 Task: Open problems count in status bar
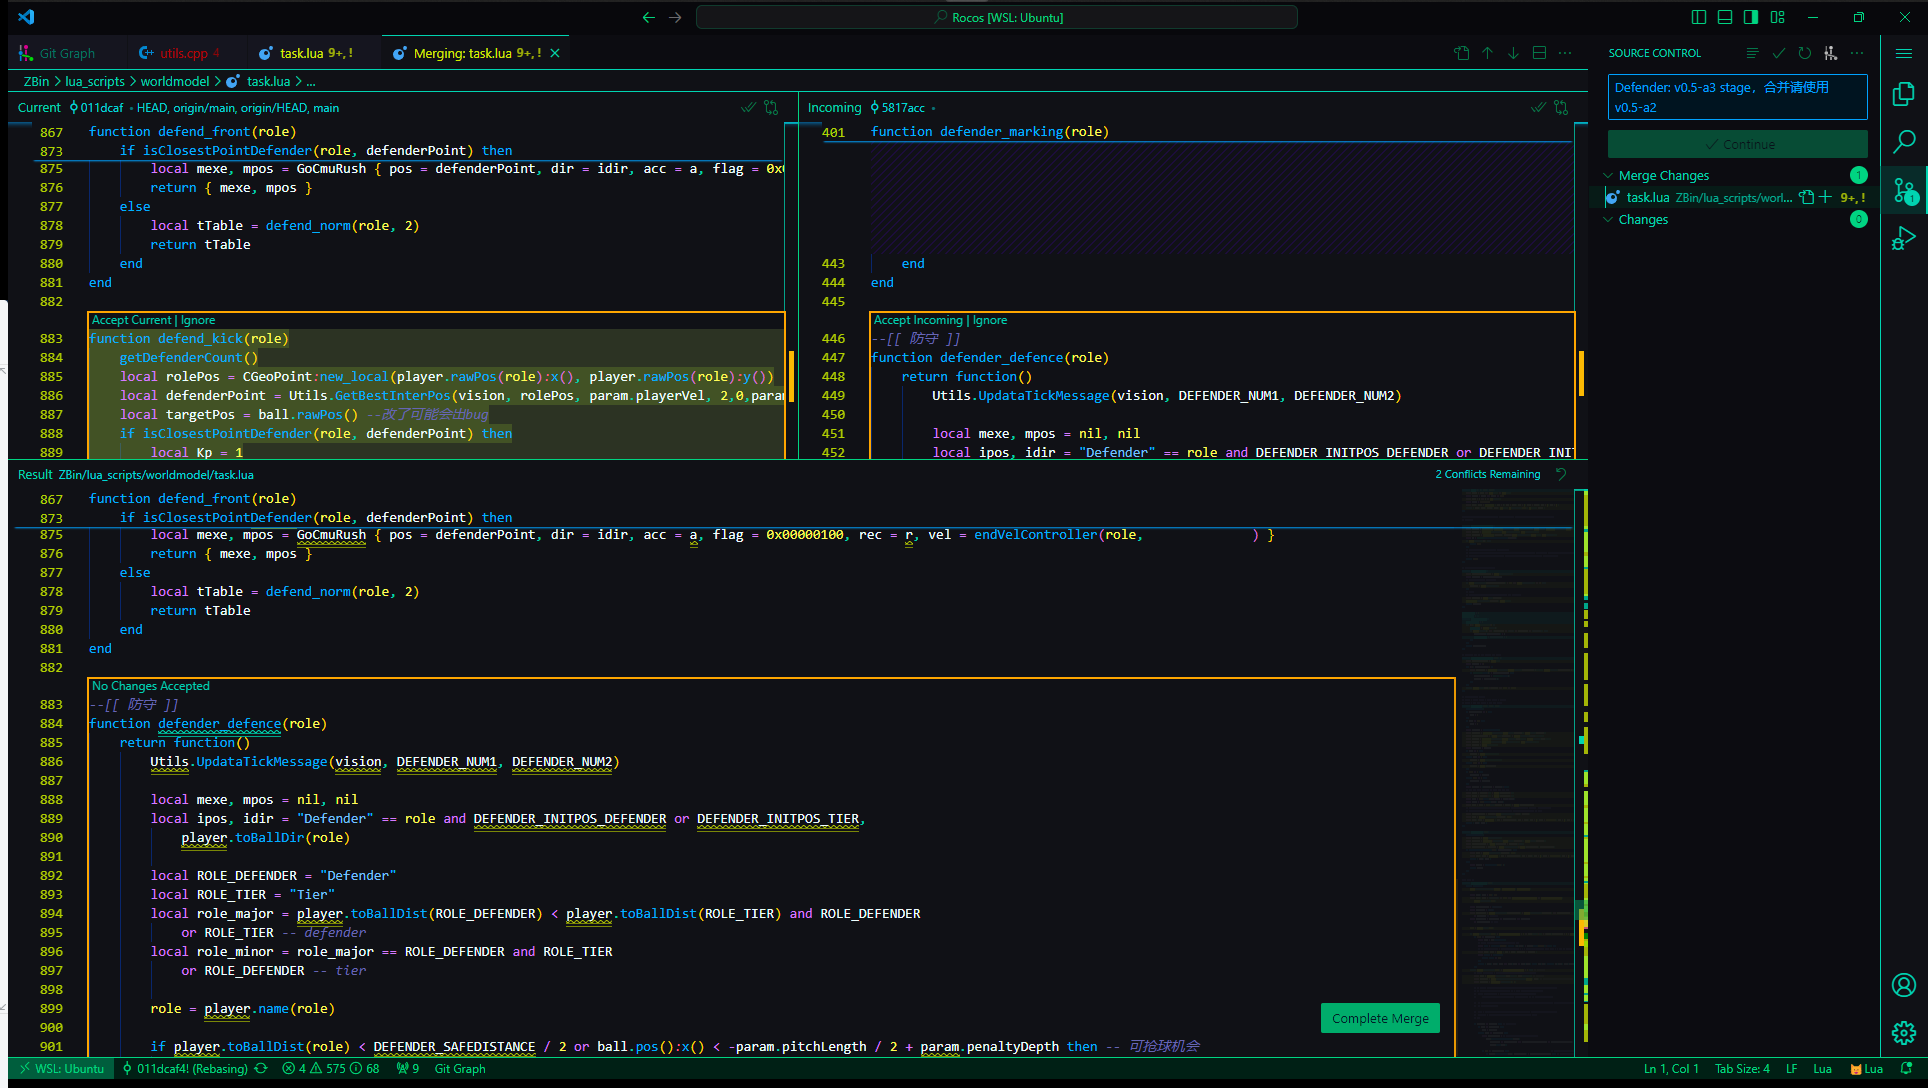click(331, 1068)
